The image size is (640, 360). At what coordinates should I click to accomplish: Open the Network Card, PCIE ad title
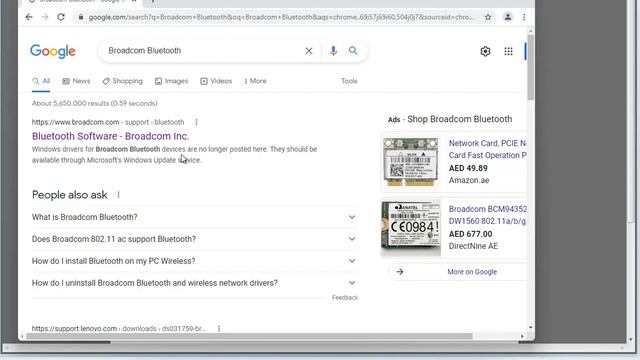[487, 149]
